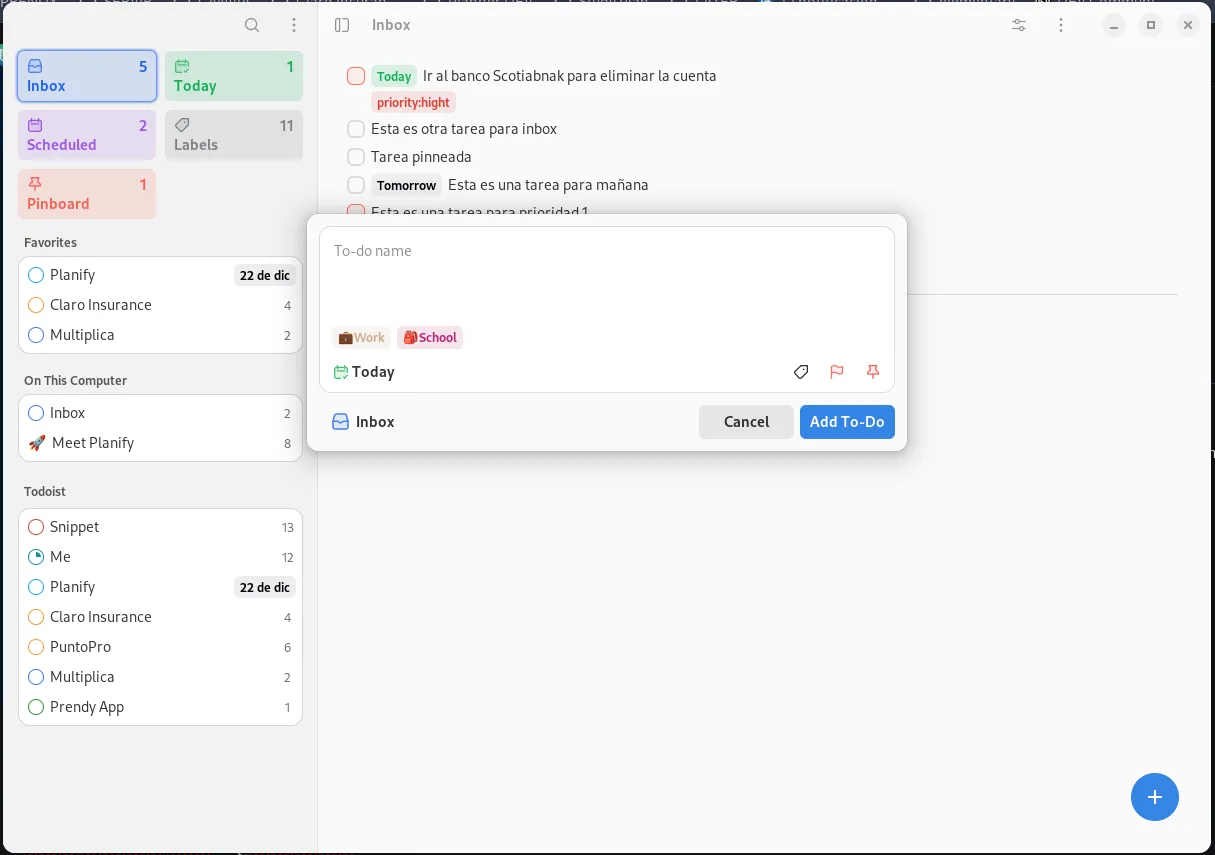The image size is (1215, 855).
Task: Open the sidebar three-dot menu
Action: [293, 25]
